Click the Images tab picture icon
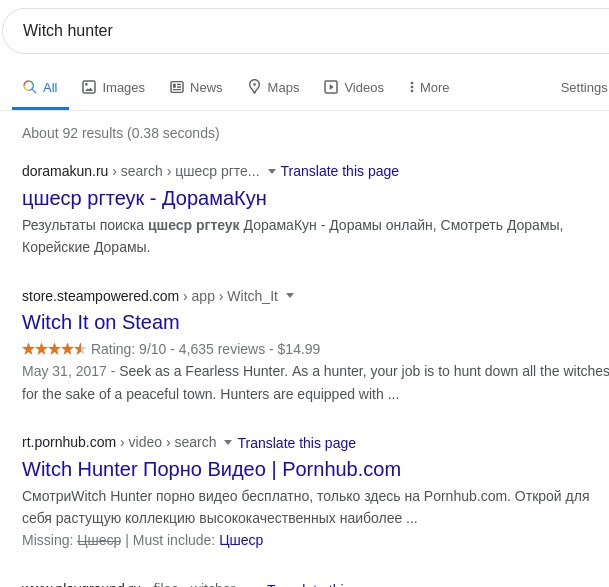The height and width of the screenshot is (587, 609). tap(89, 87)
